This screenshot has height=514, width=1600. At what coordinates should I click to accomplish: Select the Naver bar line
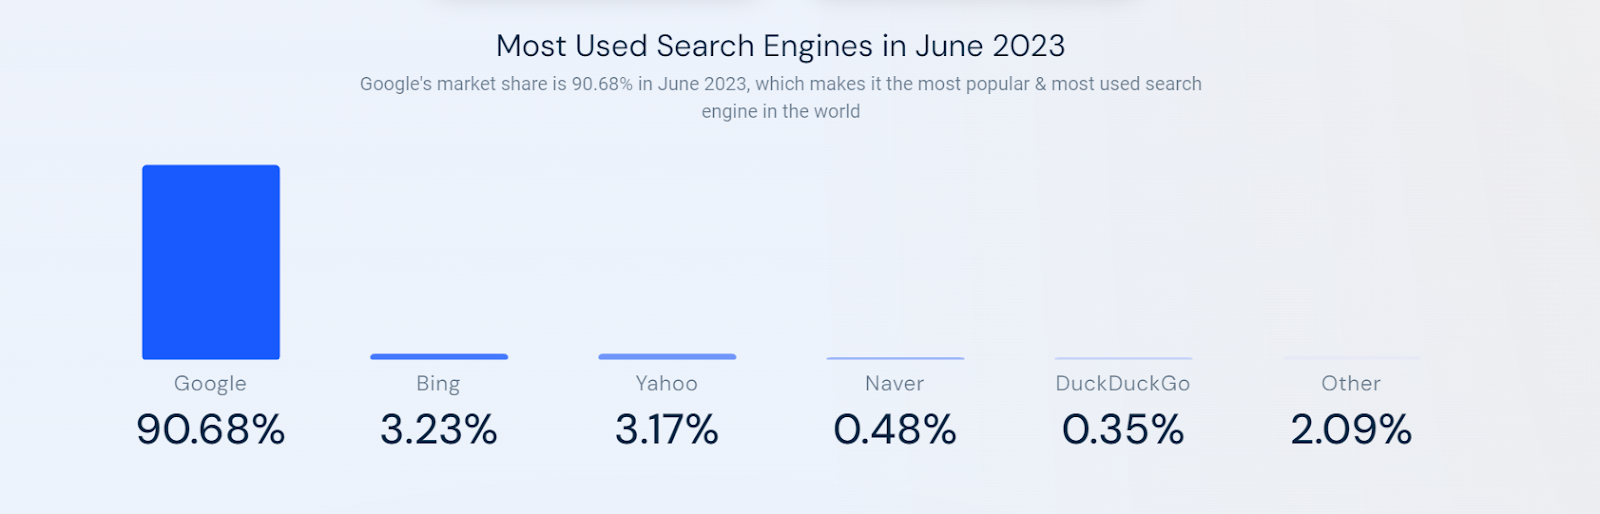pos(895,358)
